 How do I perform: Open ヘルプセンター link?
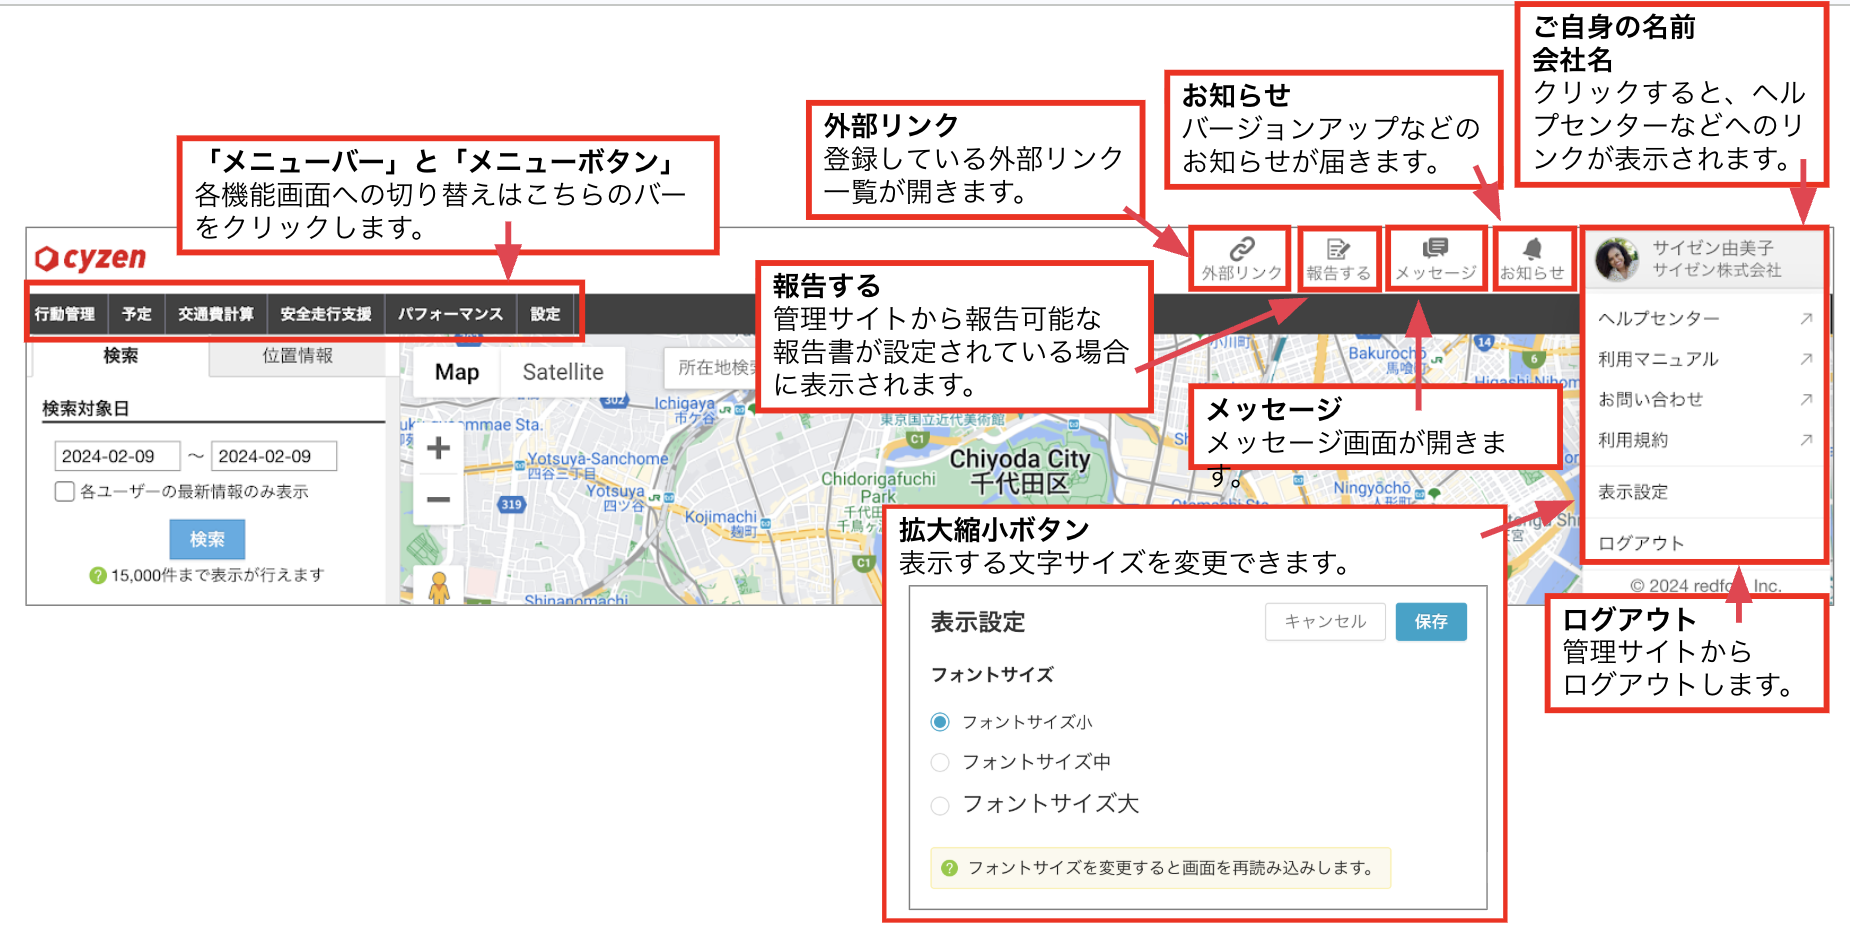click(1658, 318)
